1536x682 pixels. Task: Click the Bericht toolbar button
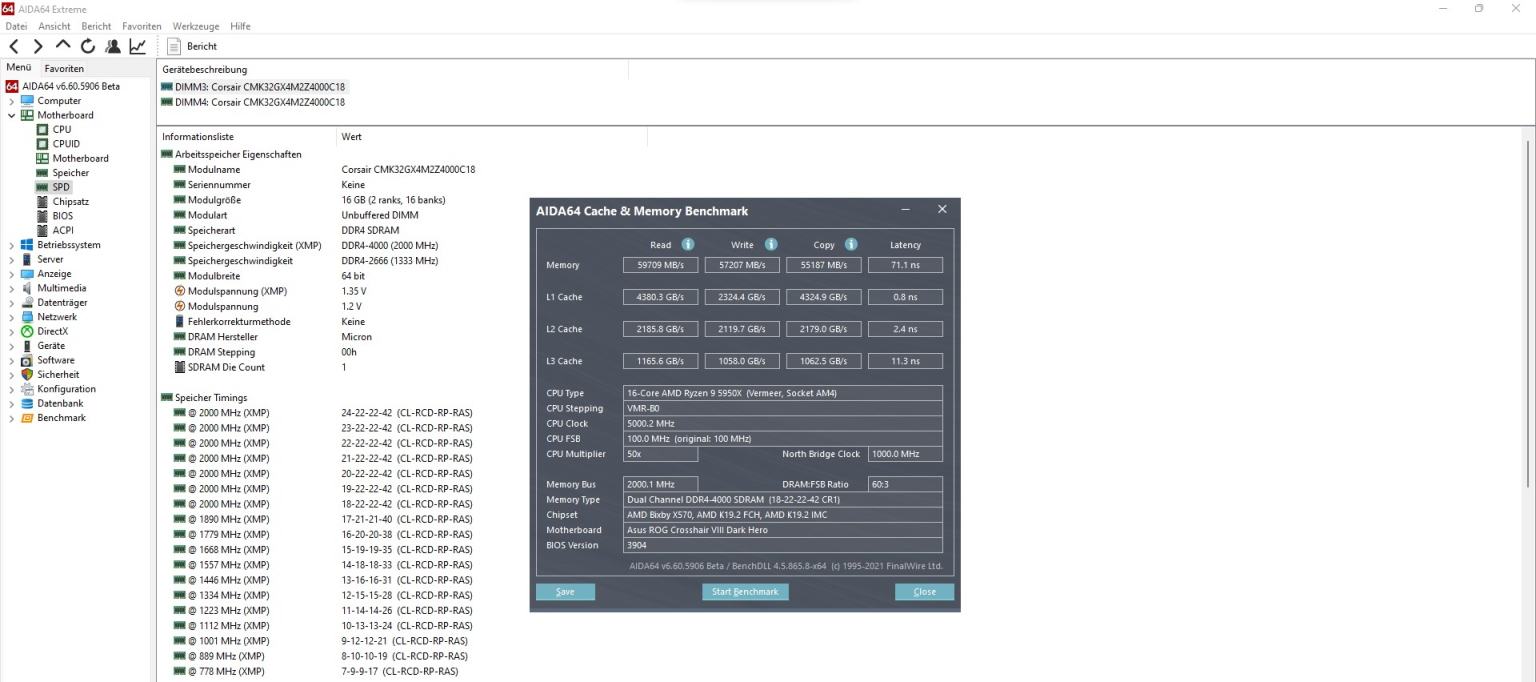coord(192,46)
